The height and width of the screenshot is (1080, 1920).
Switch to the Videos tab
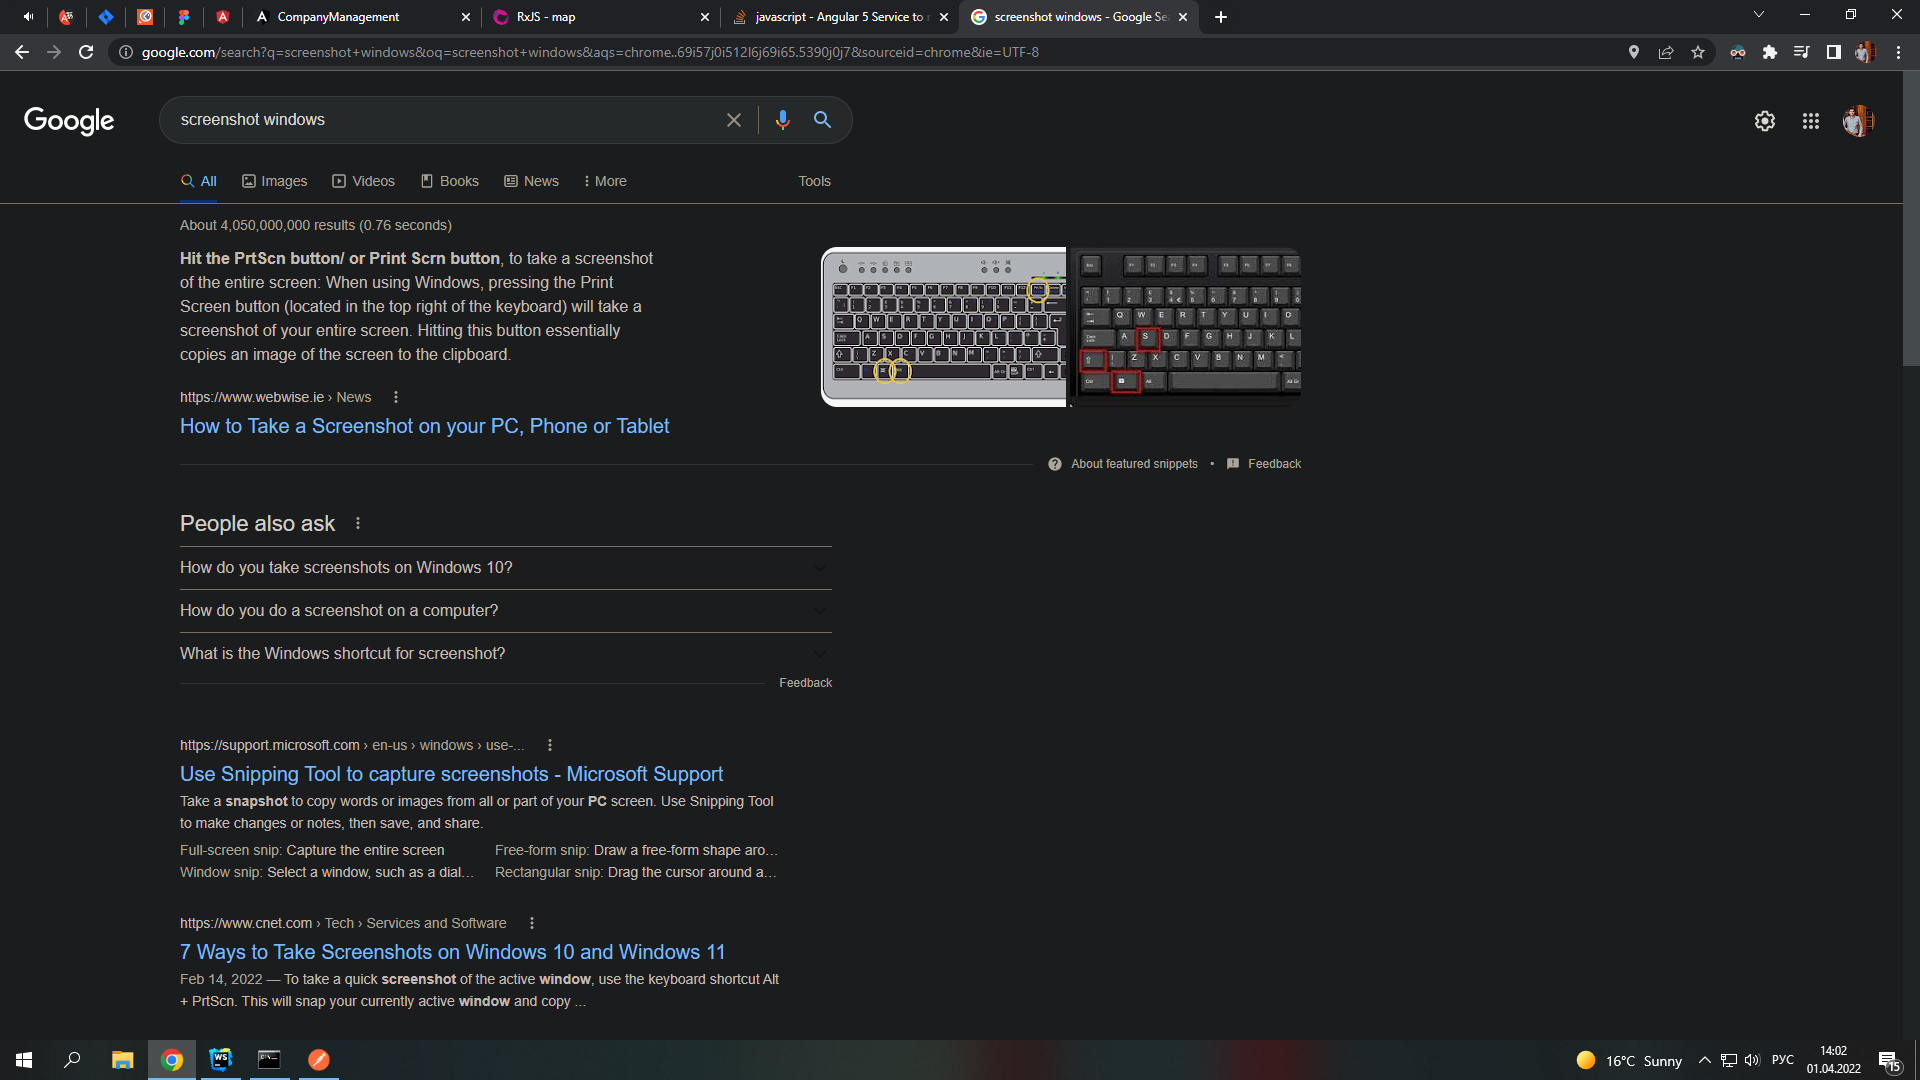click(364, 181)
